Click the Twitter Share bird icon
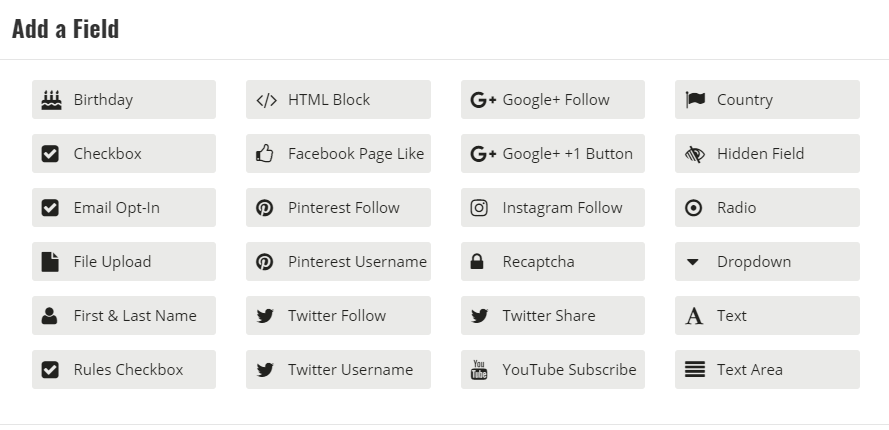This screenshot has height=430, width=889. coord(479,316)
